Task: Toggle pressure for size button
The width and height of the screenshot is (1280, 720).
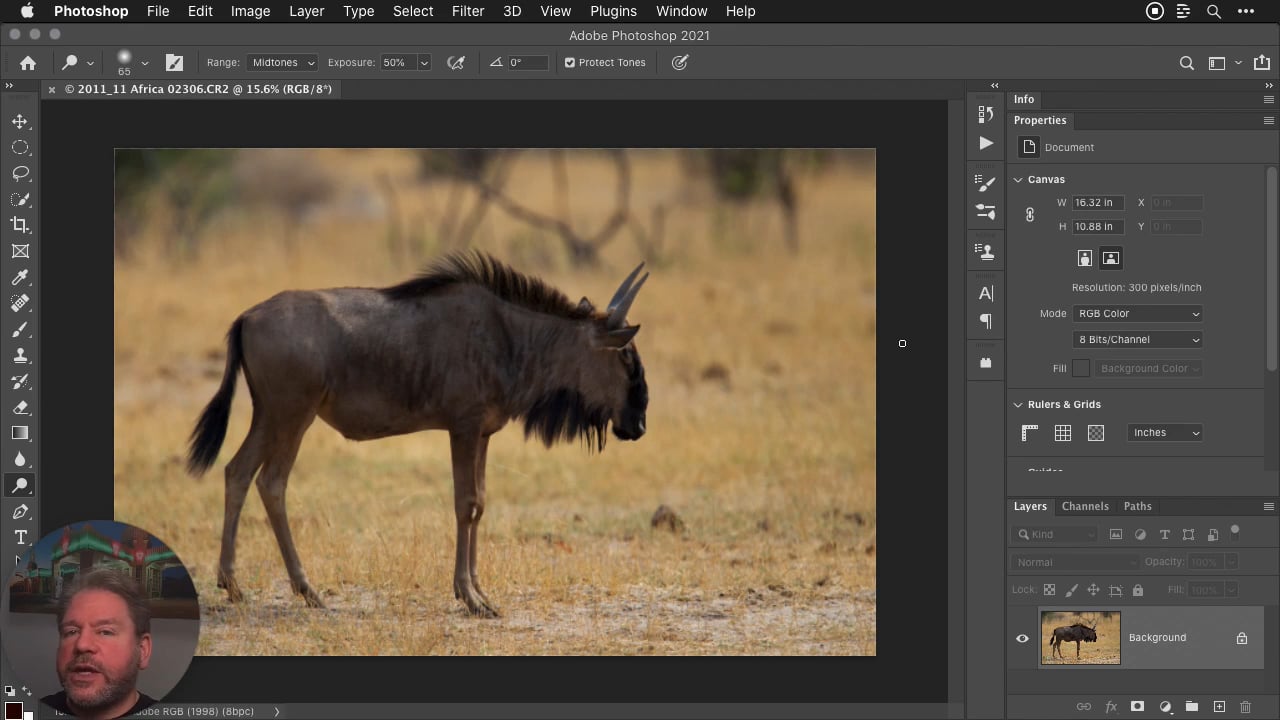Action: point(680,62)
